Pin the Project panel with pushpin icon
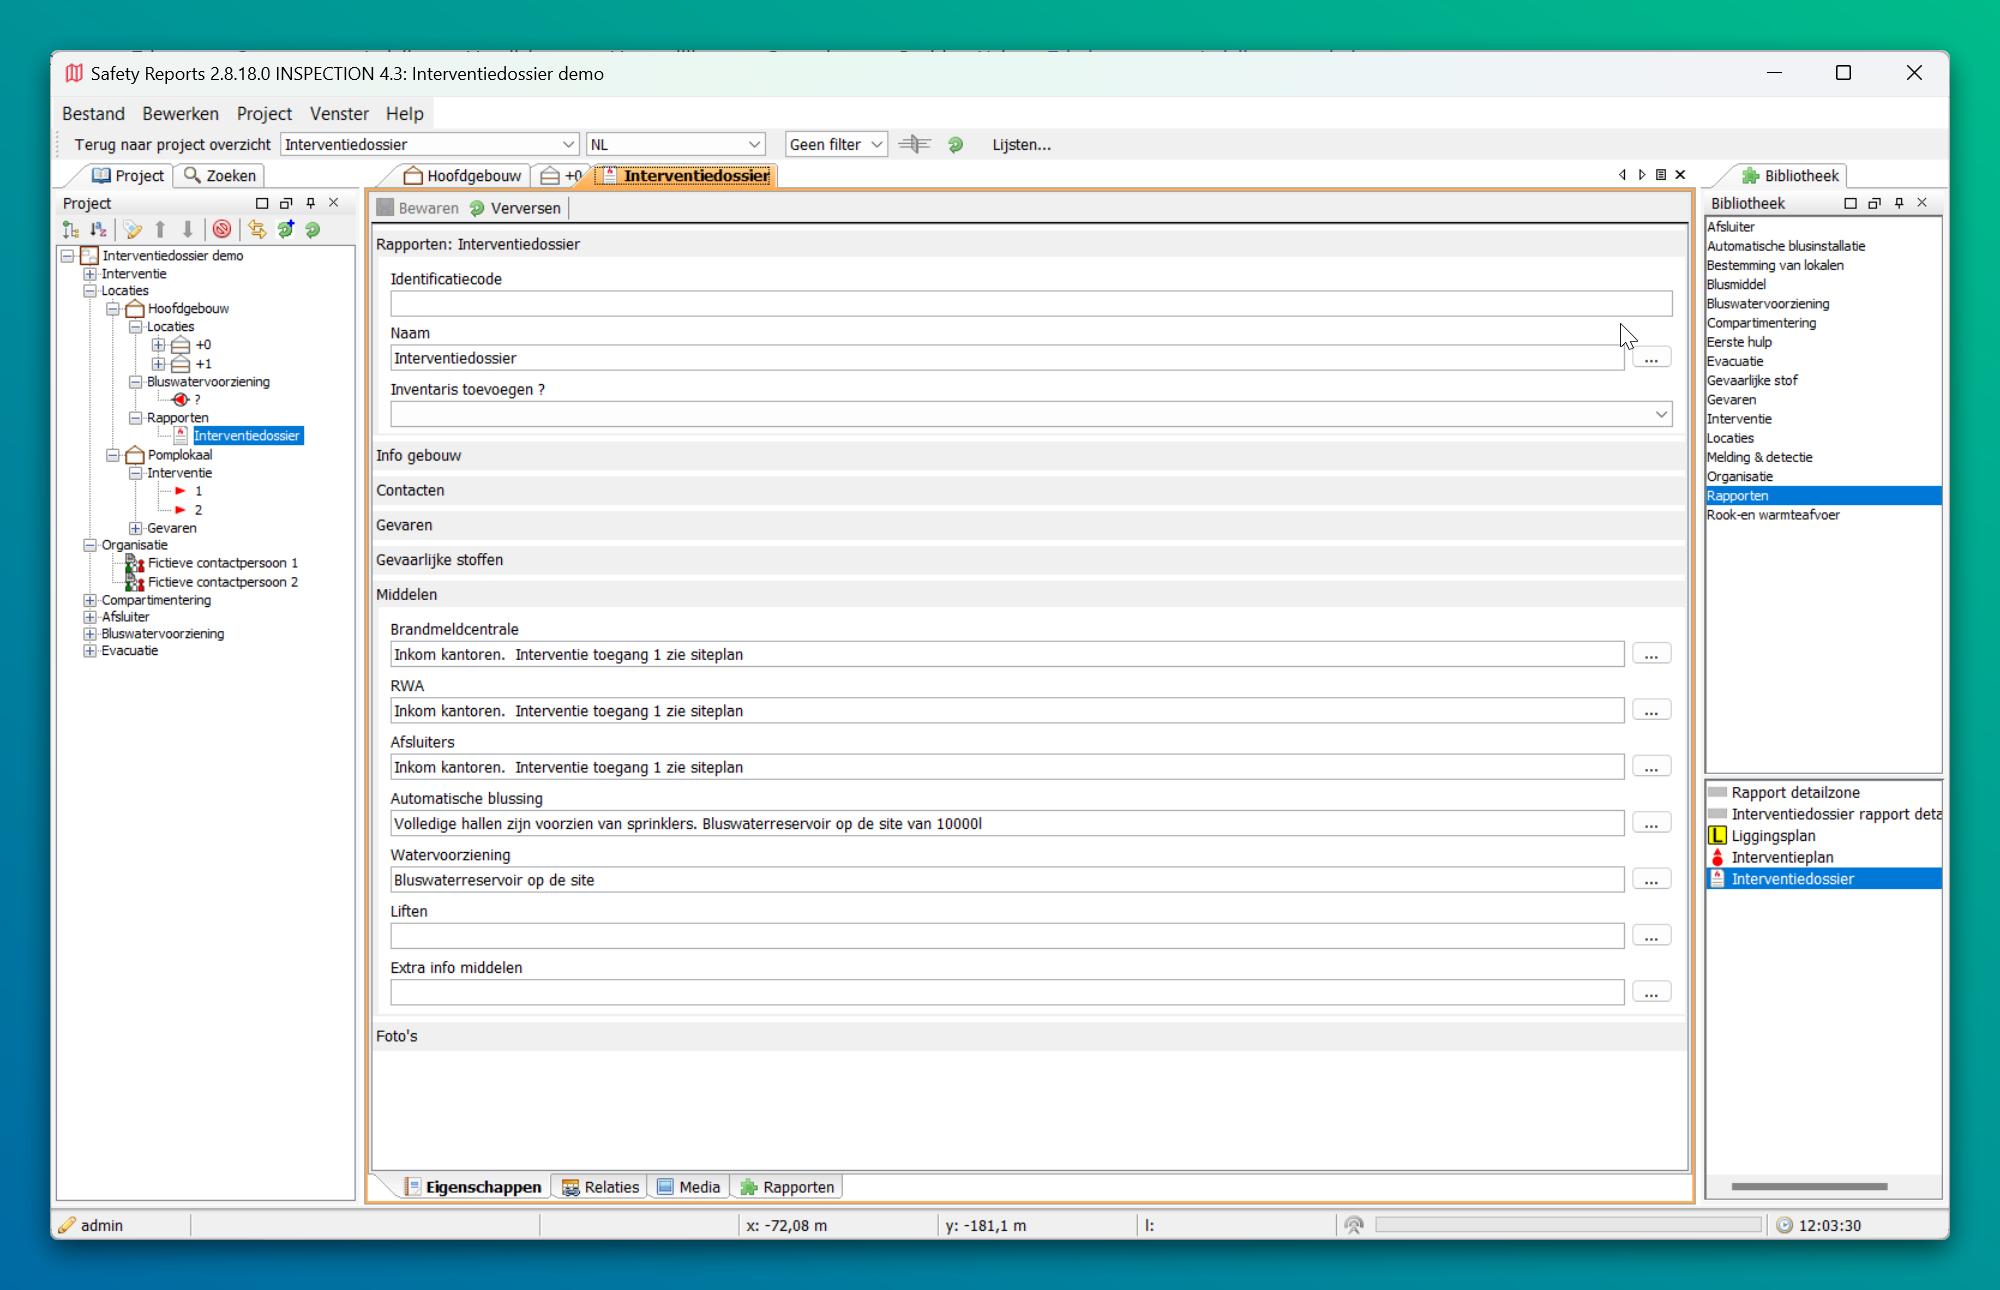This screenshot has height=1290, width=2000. click(x=310, y=203)
